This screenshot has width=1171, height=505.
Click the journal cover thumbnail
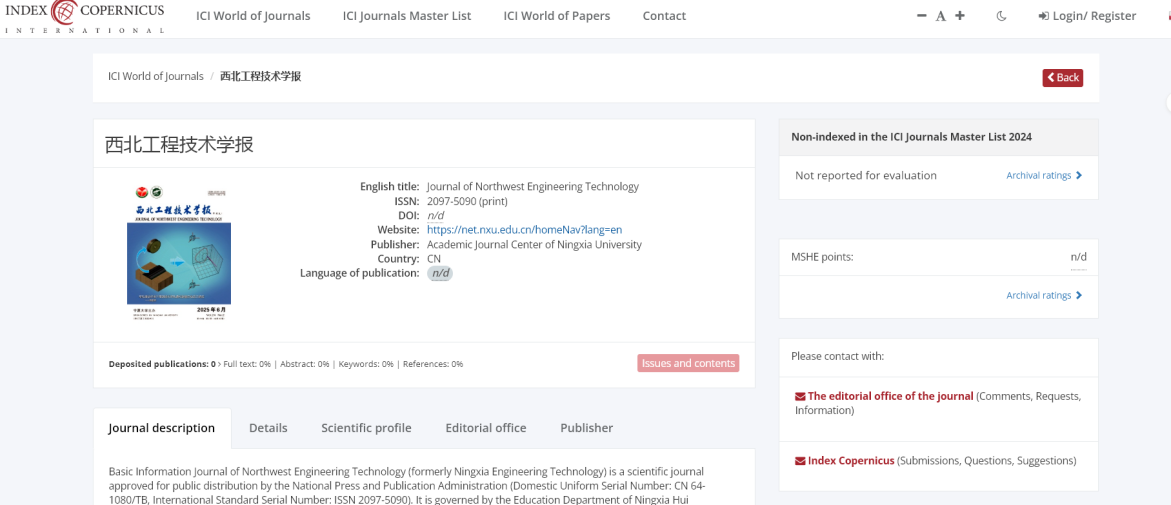pos(178,252)
